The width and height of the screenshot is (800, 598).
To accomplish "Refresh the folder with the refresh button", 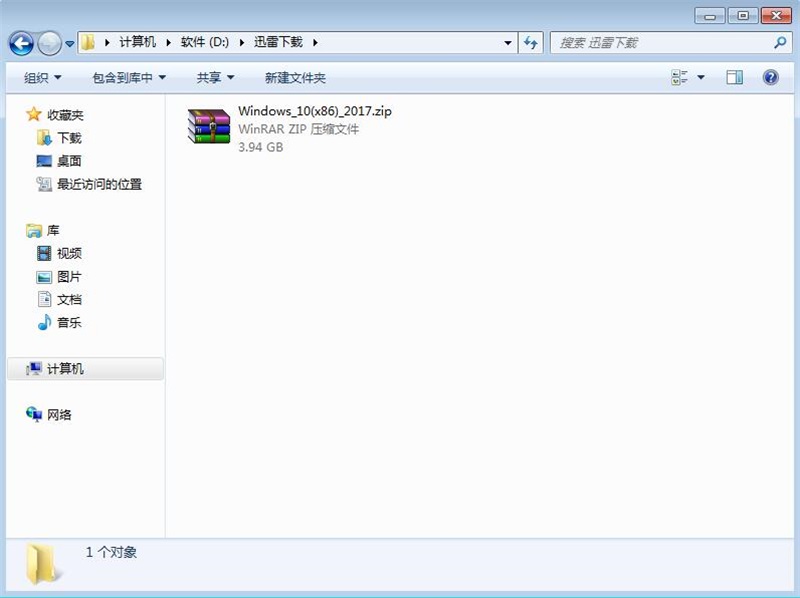I will [531, 43].
